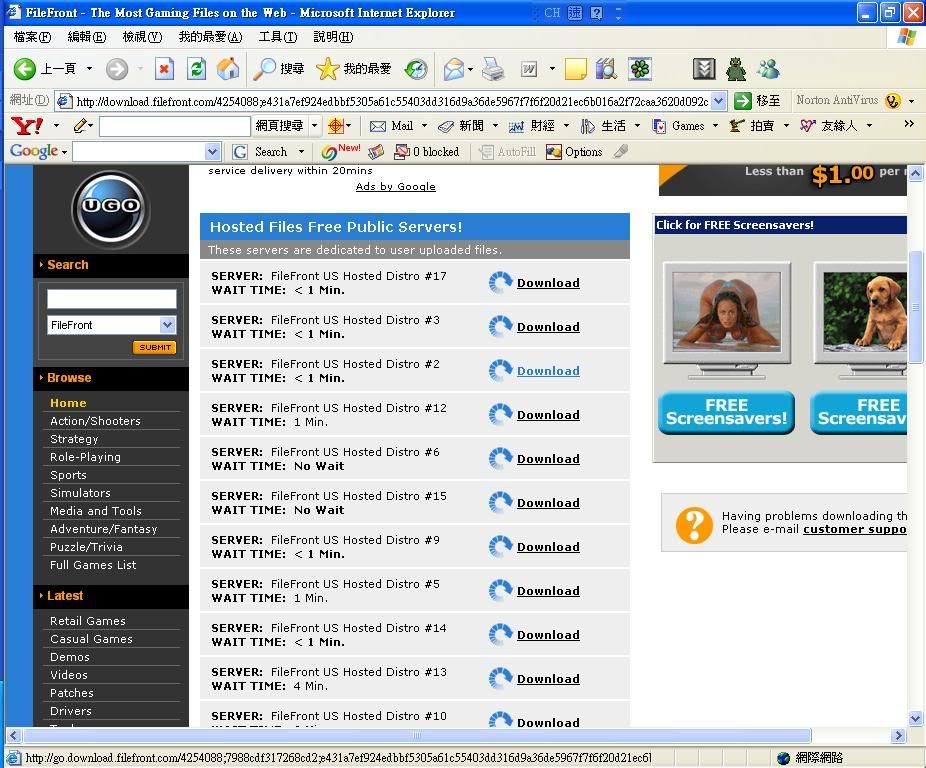The height and width of the screenshot is (768, 926).
Task: Expand the Yahoo toolbar overflow chevron
Action: 909,124
